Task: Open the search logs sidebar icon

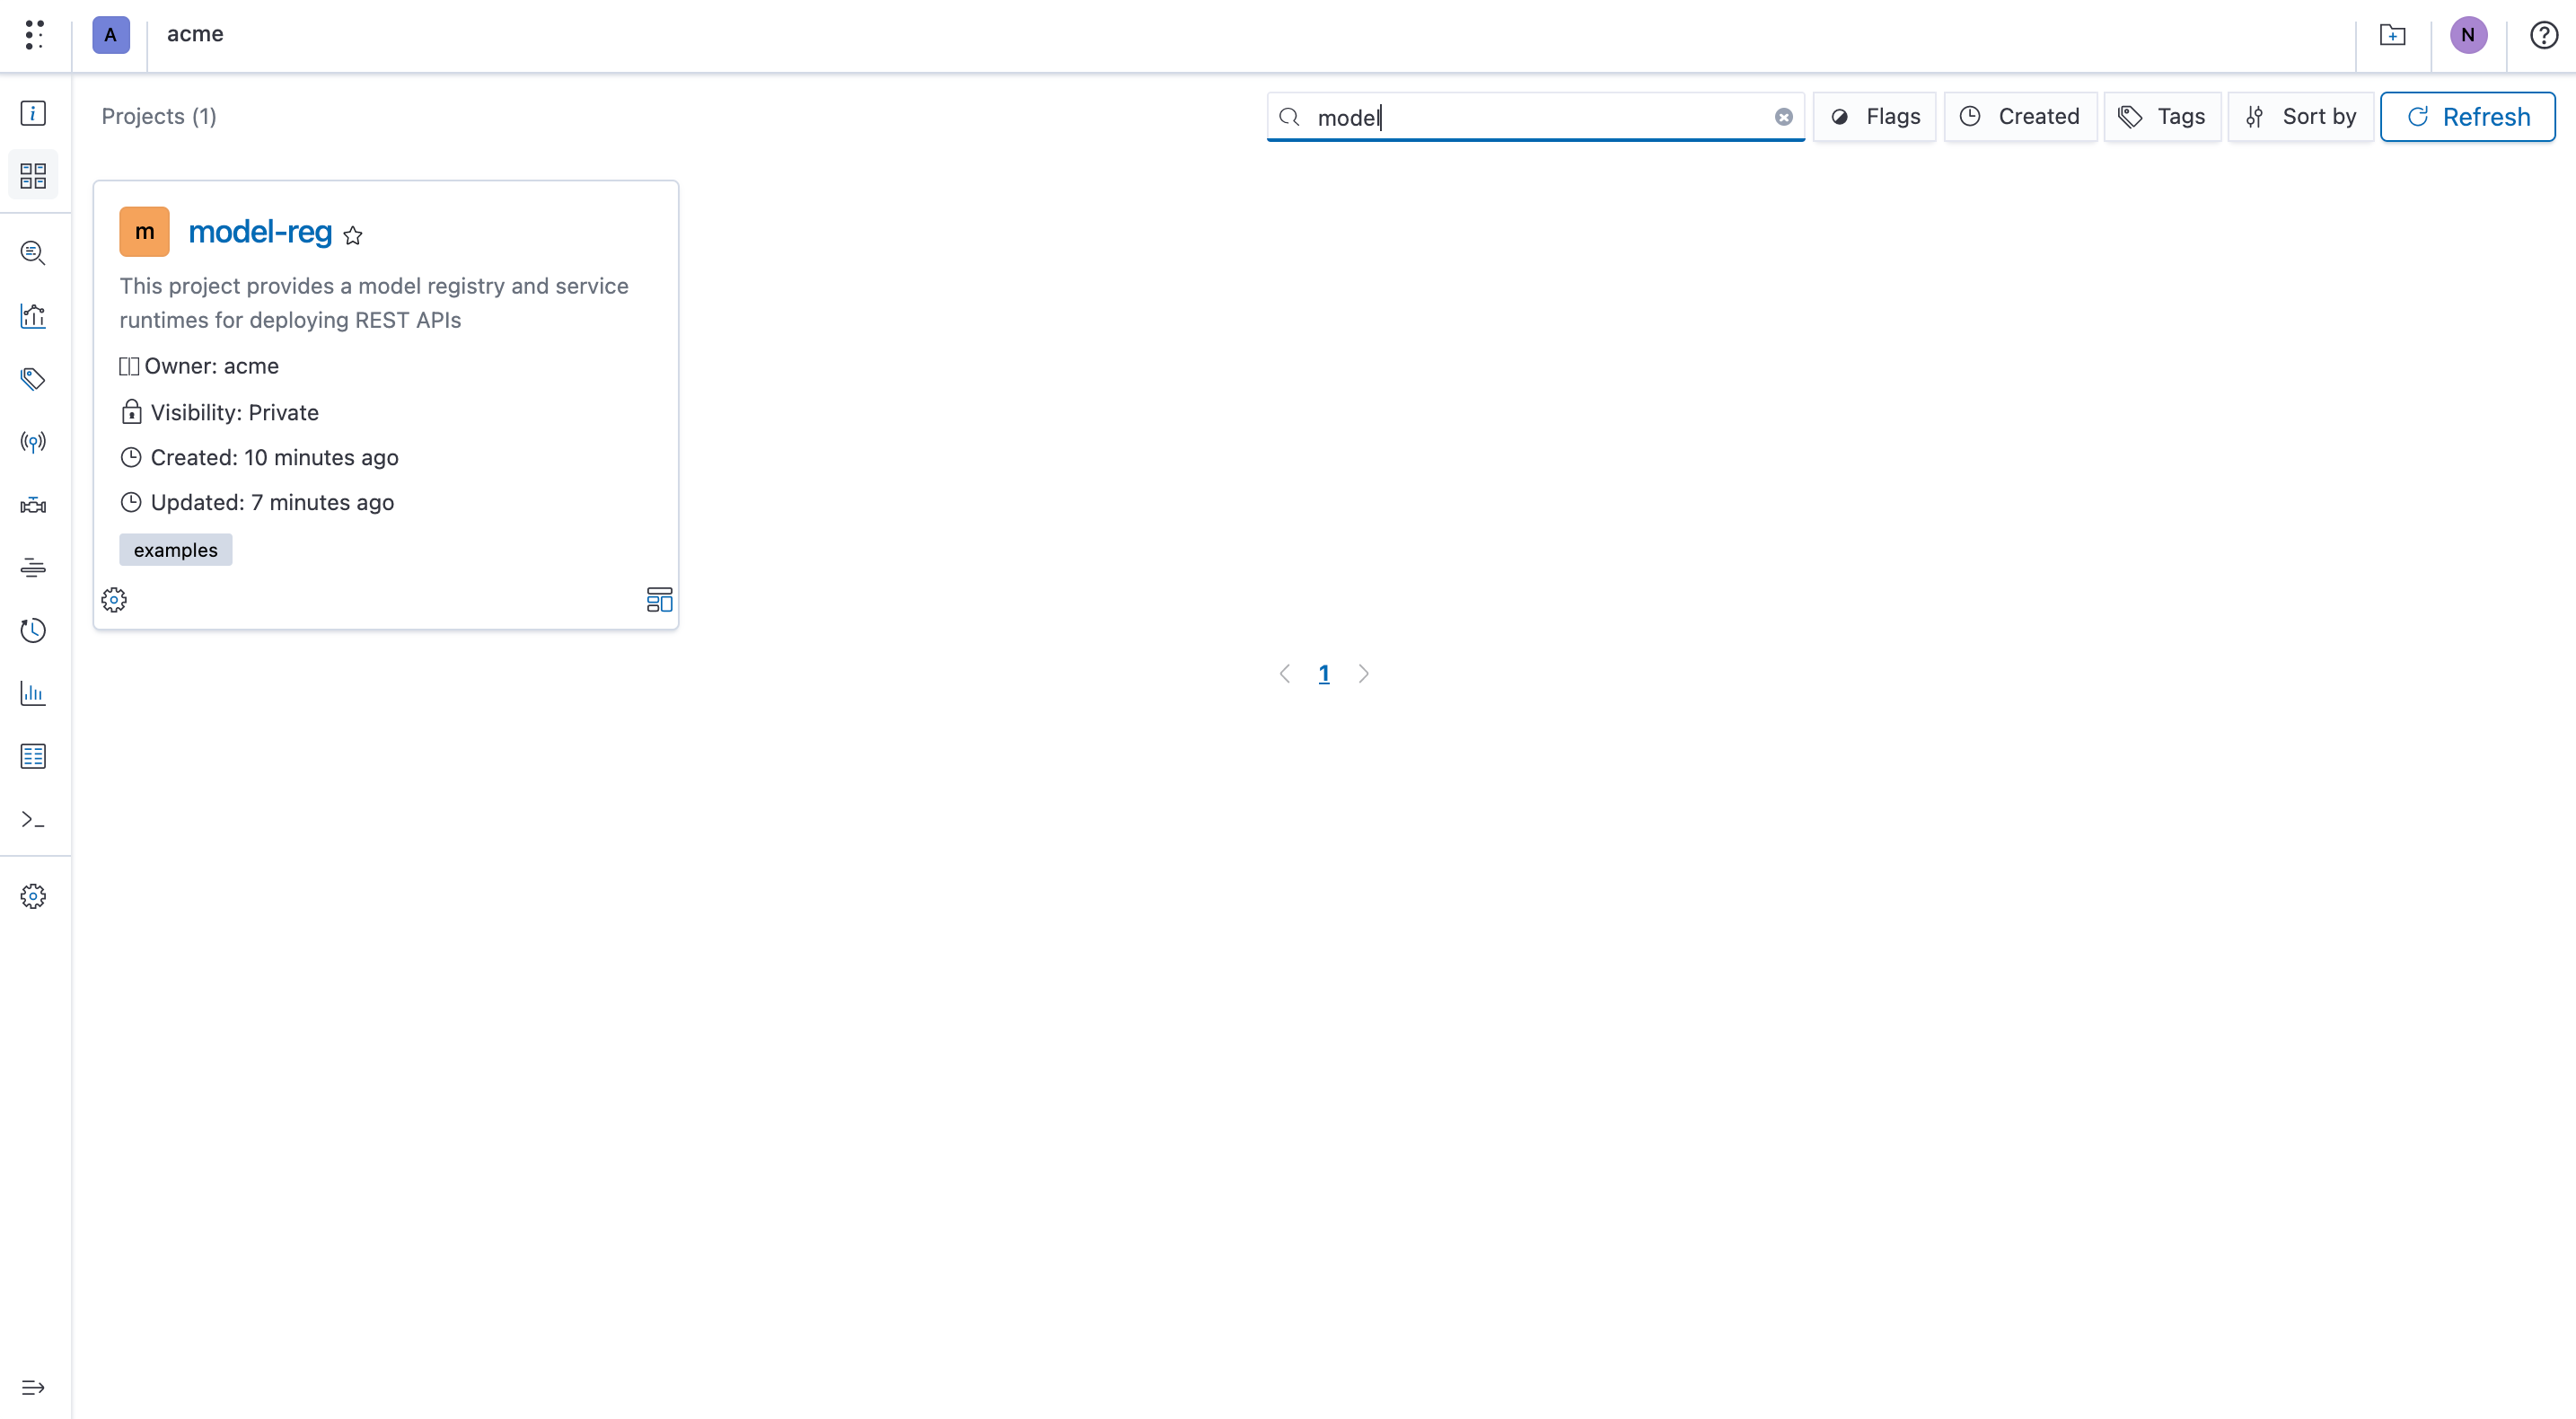Action: (x=33, y=253)
